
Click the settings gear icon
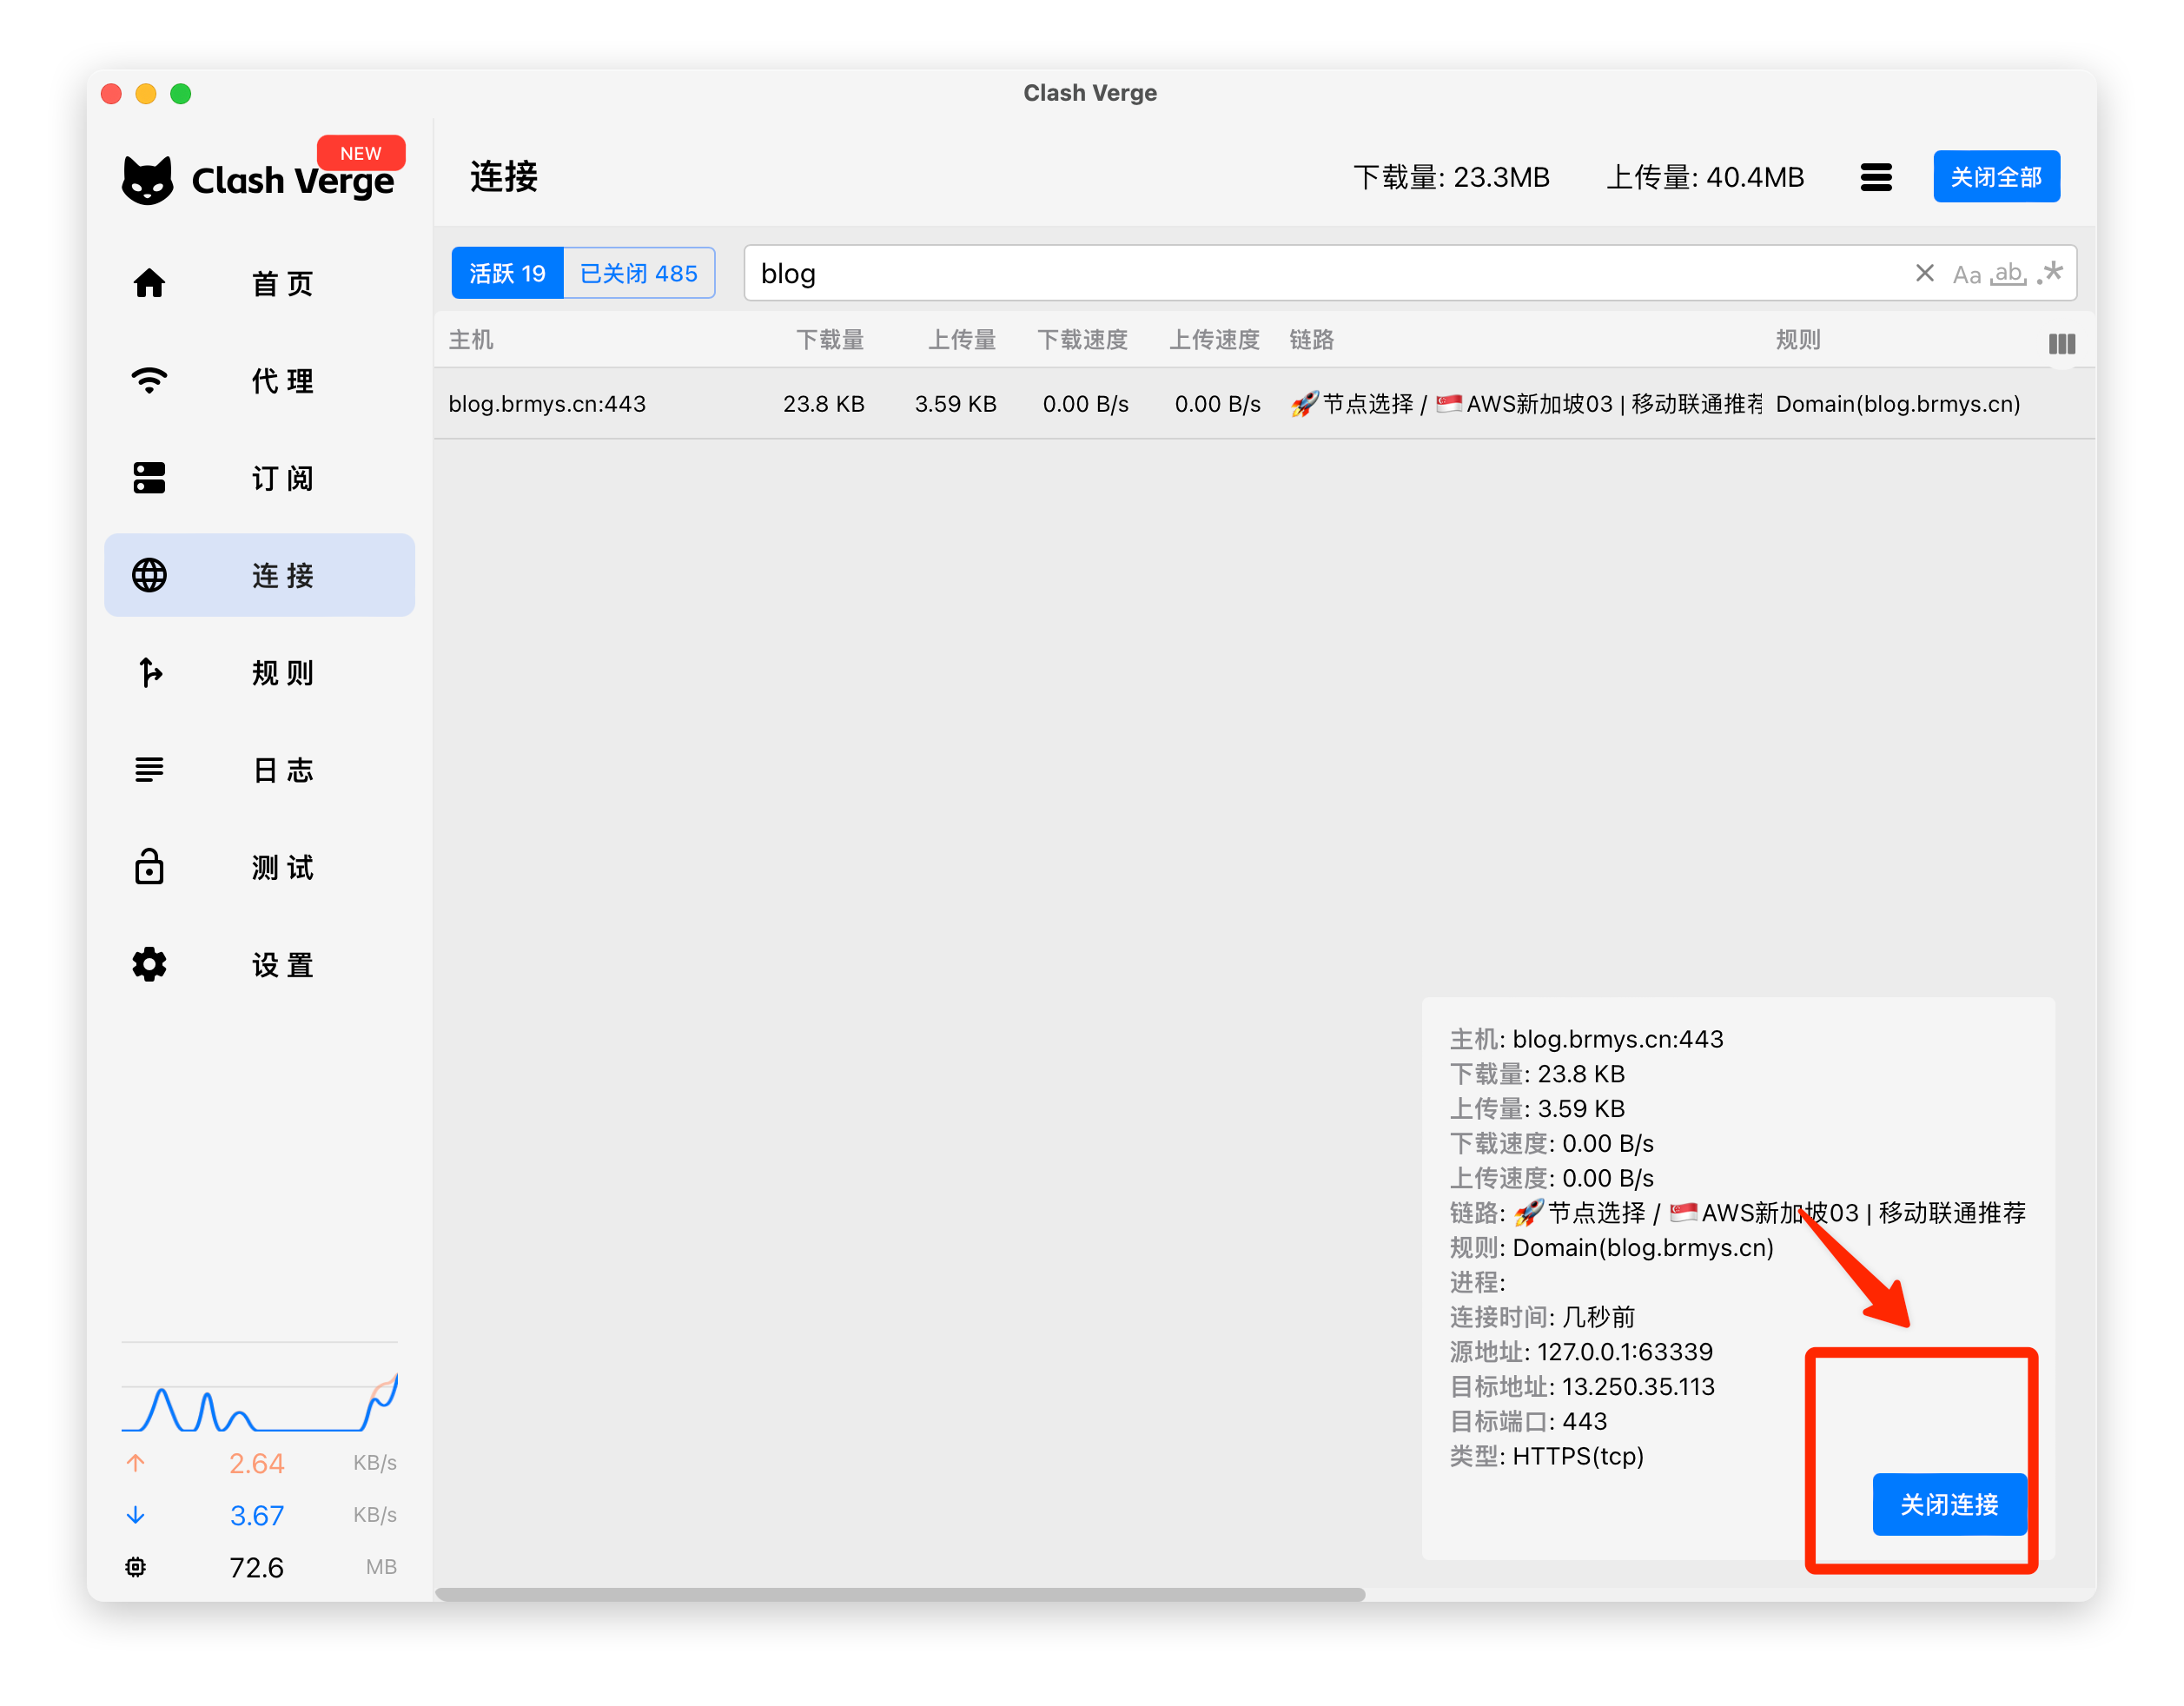[x=149, y=964]
